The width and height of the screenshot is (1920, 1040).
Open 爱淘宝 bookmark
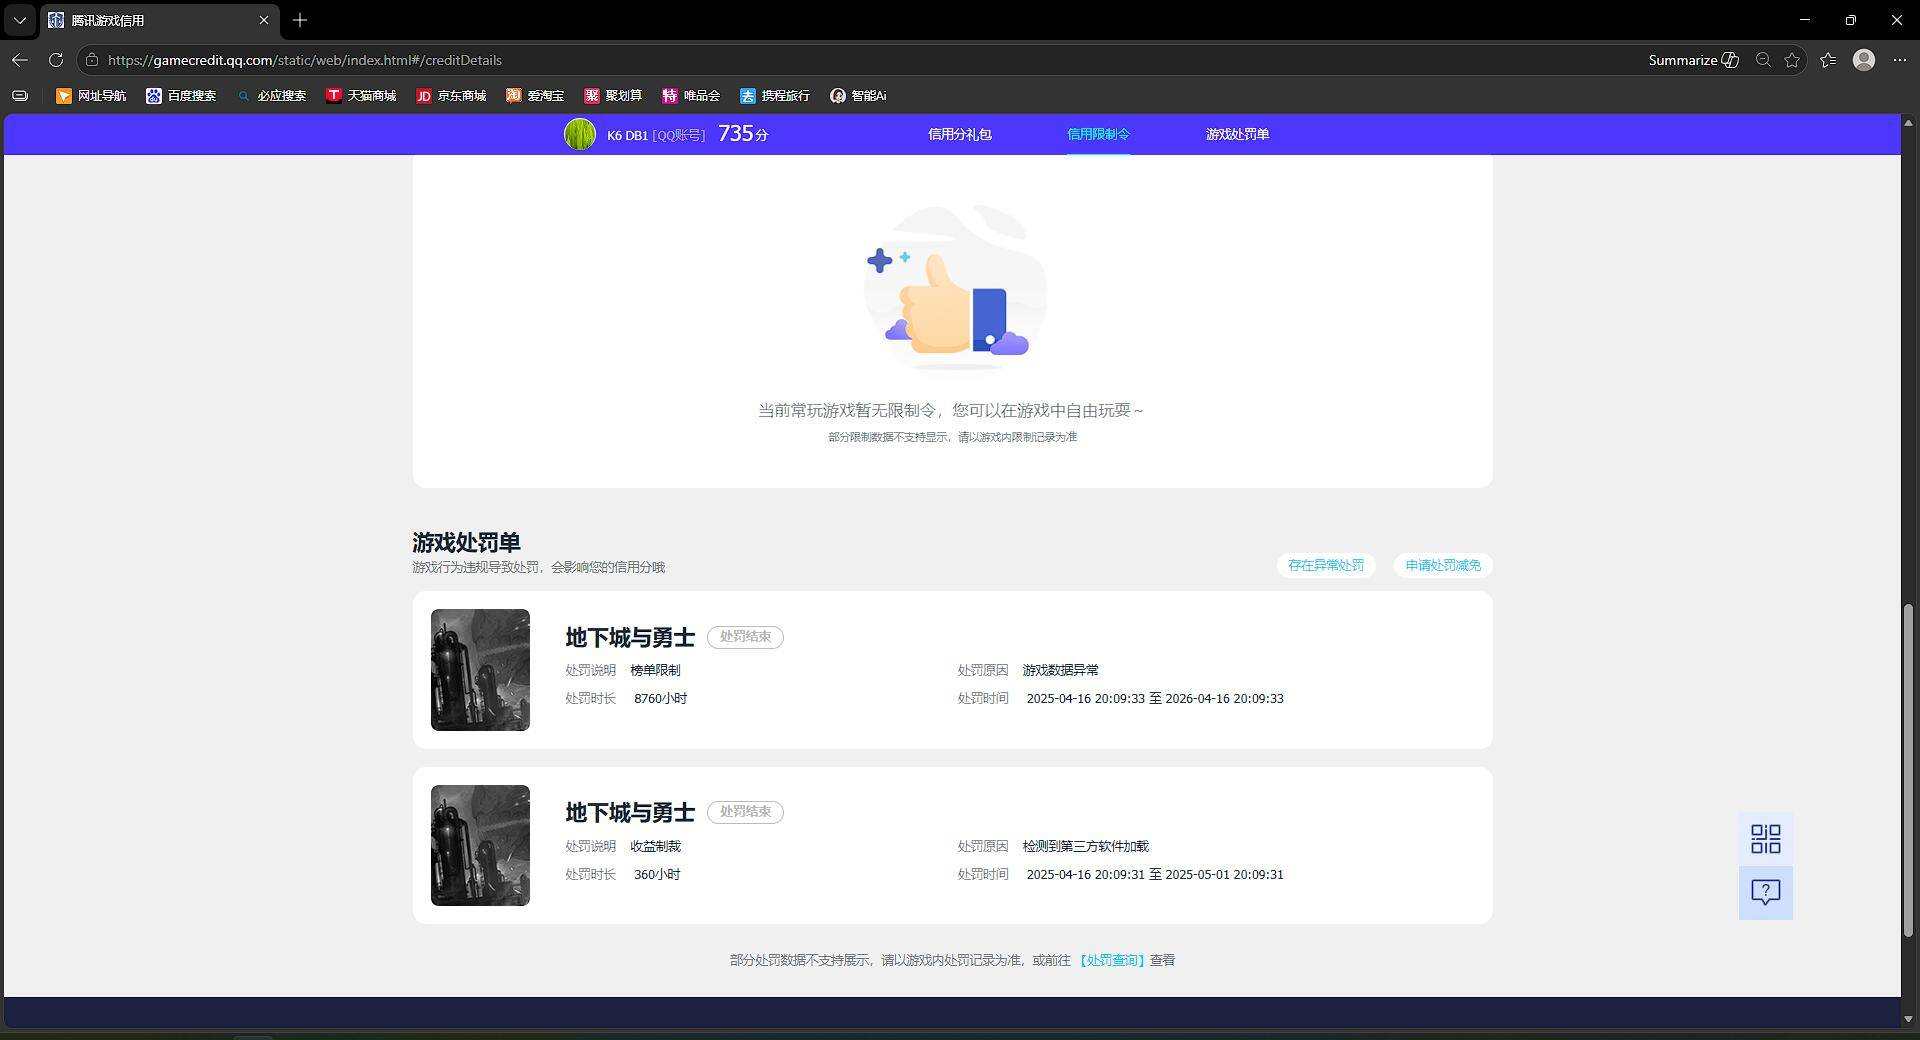535,96
